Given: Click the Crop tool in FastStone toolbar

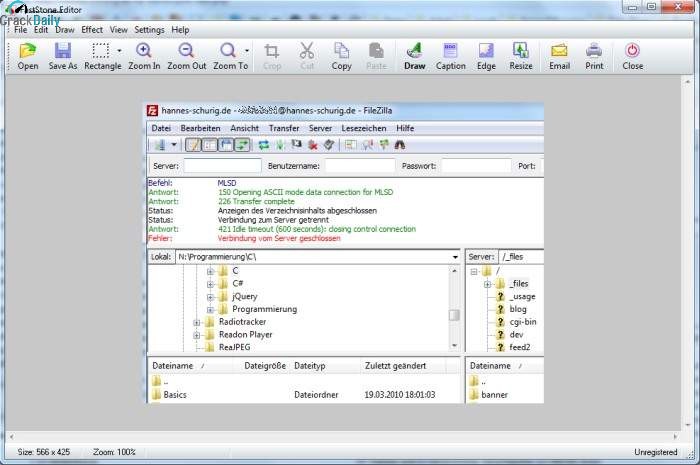Looking at the screenshot, I should point(271,56).
